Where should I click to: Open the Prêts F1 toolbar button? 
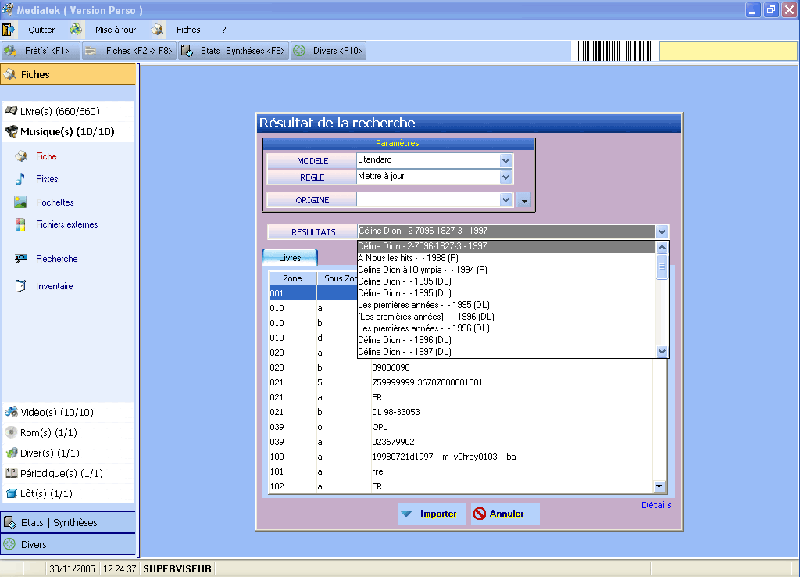click(x=41, y=51)
